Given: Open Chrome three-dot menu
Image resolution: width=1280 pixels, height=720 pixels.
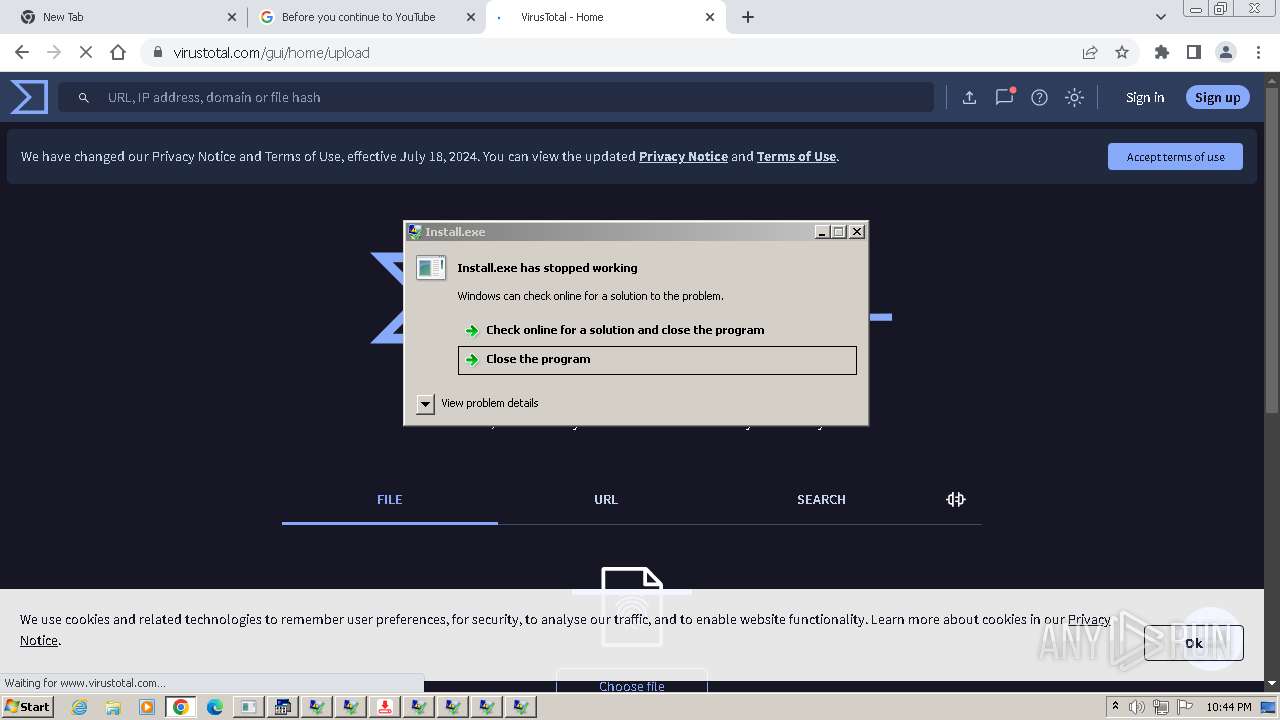Looking at the screenshot, I should click(x=1258, y=52).
